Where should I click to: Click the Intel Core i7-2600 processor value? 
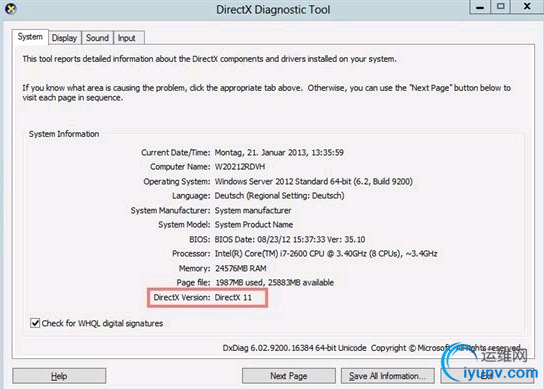click(x=326, y=254)
